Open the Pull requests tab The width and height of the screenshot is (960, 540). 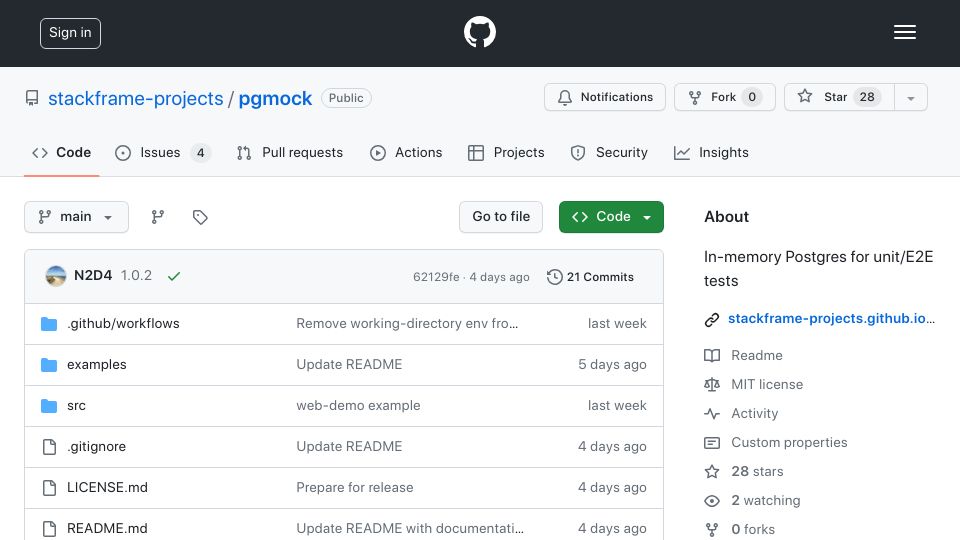[290, 152]
